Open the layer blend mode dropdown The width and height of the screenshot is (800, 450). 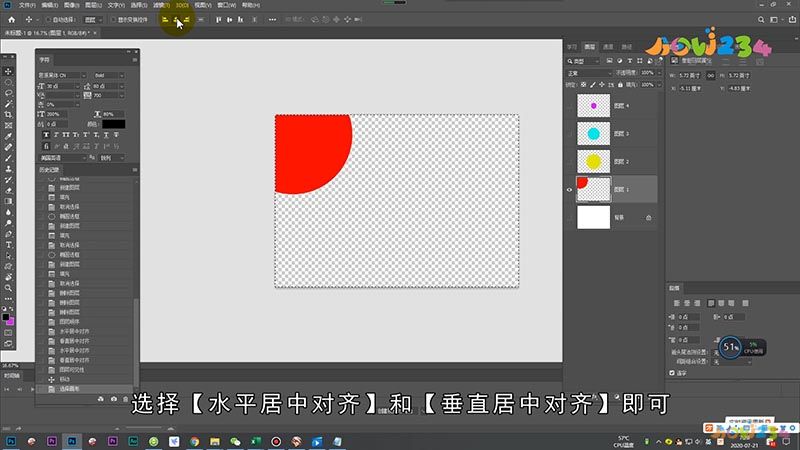(589, 73)
